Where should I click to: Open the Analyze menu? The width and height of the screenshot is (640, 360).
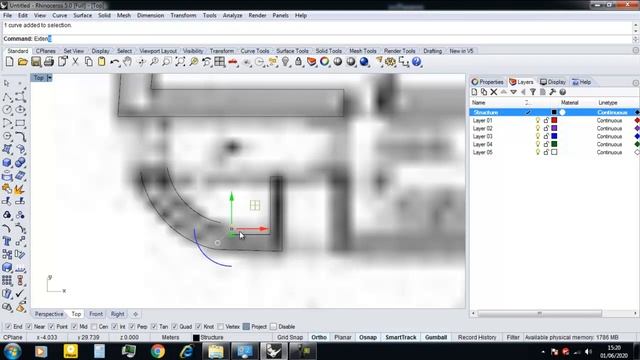pyautogui.click(x=233, y=16)
